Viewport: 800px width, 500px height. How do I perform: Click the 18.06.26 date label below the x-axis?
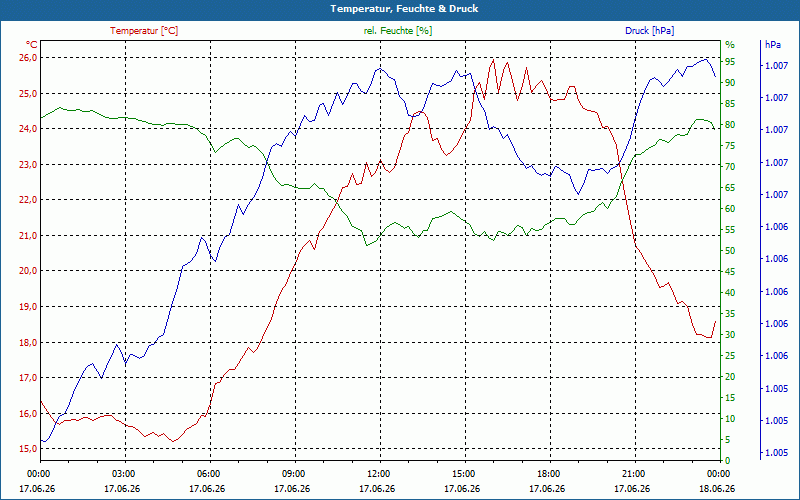pyautogui.click(x=717, y=489)
